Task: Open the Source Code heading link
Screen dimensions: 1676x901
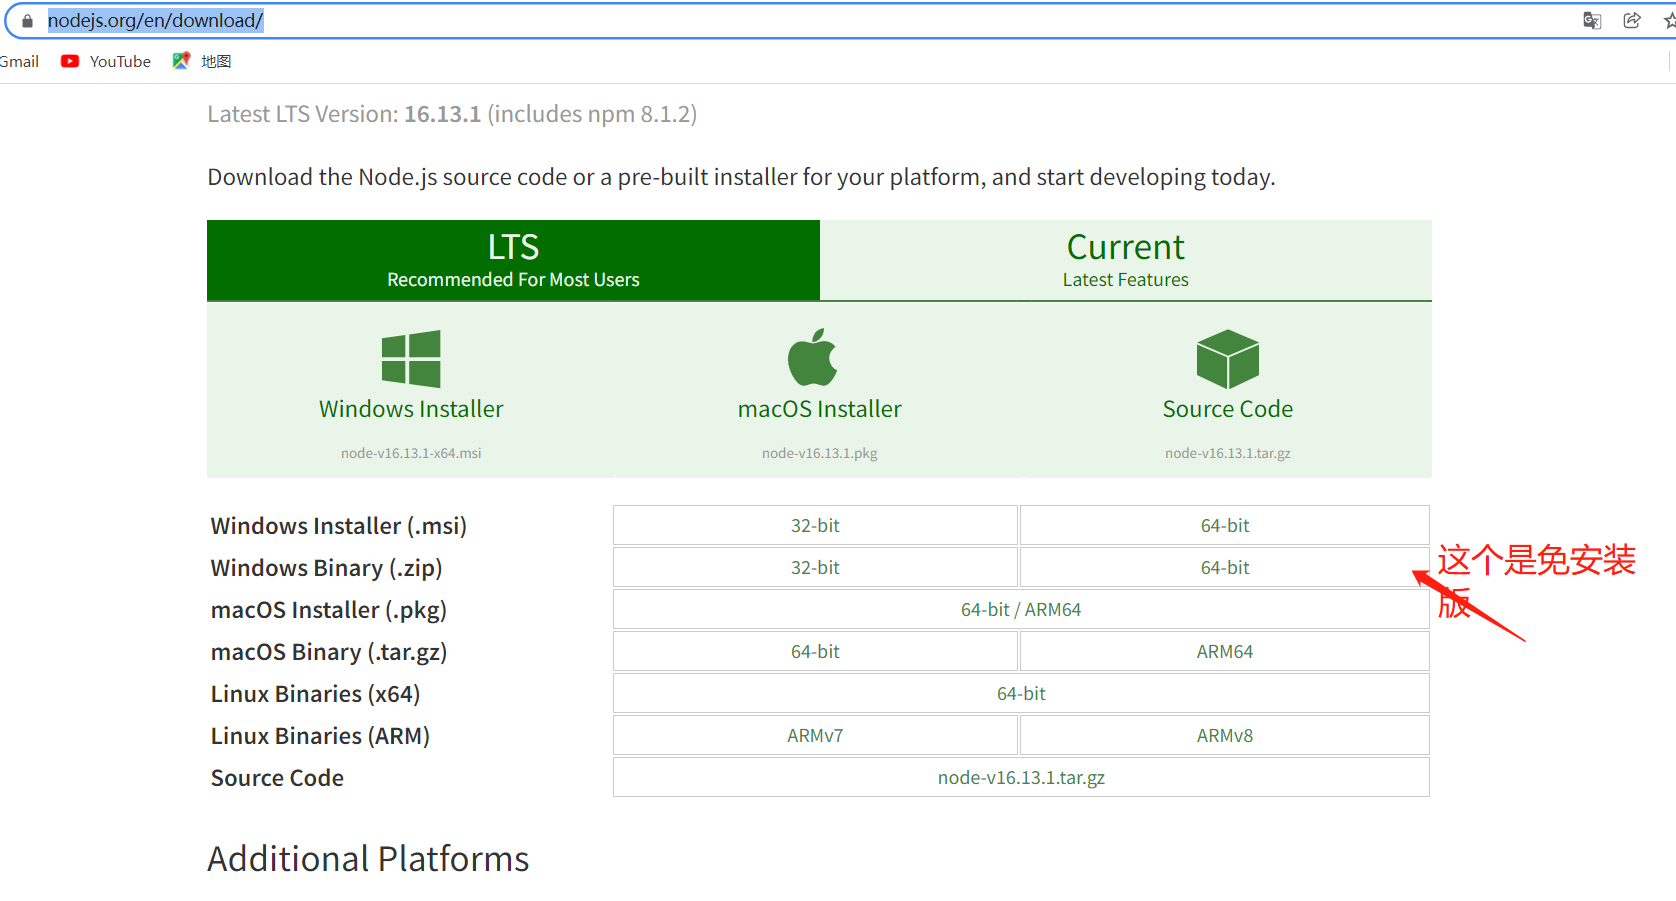Action: click(x=1228, y=409)
